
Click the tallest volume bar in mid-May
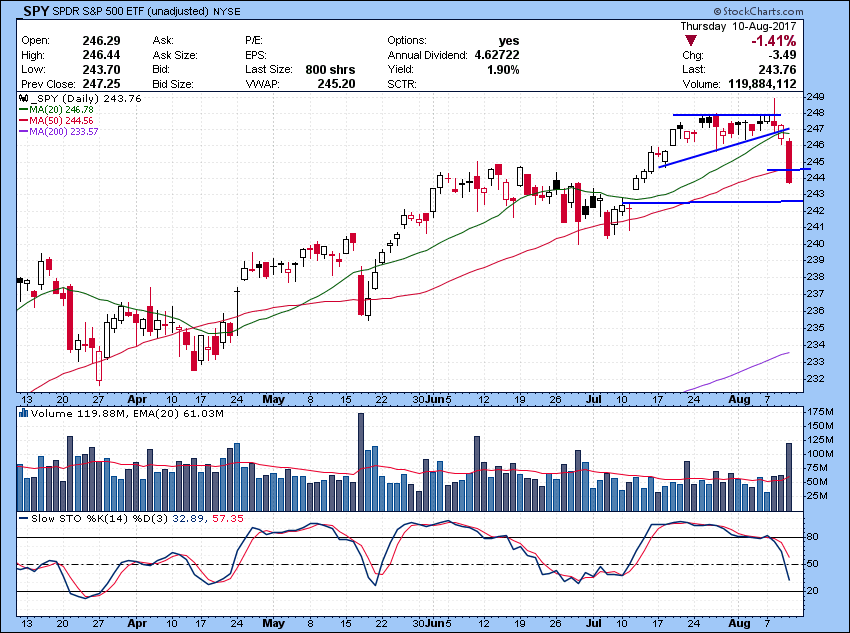[x=361, y=462]
